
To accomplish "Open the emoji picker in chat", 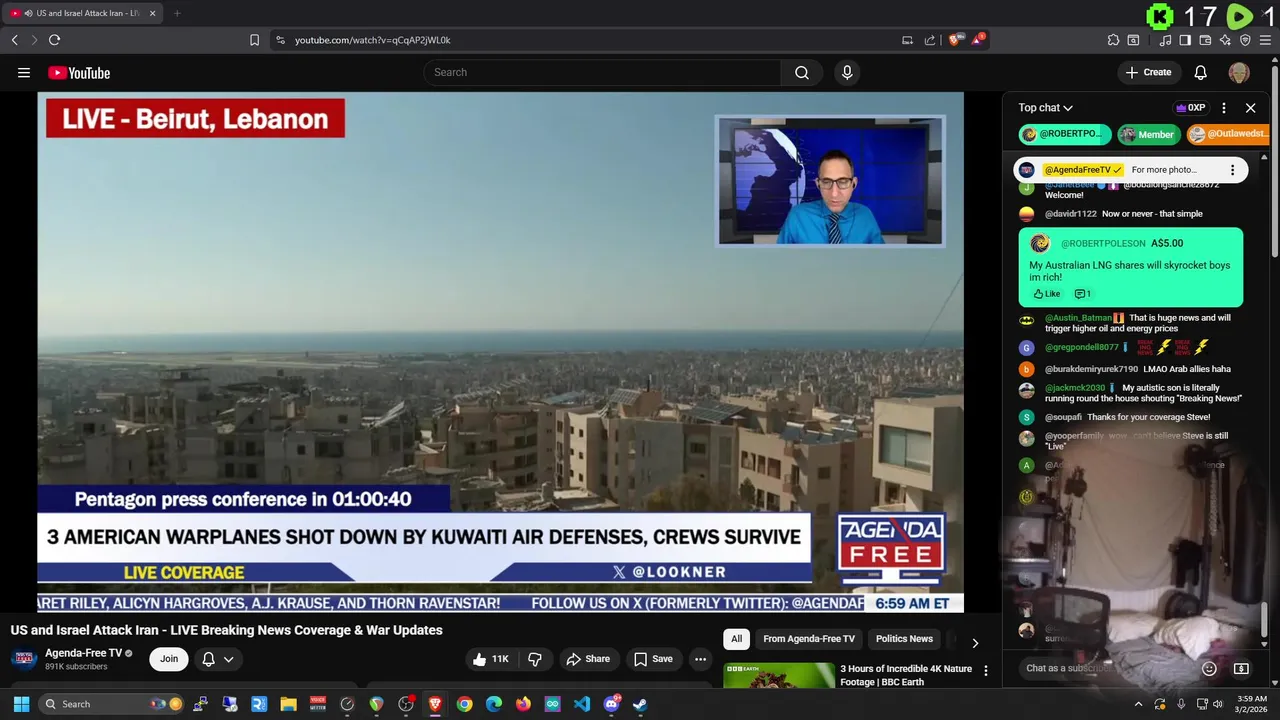I will pos(1209,668).
